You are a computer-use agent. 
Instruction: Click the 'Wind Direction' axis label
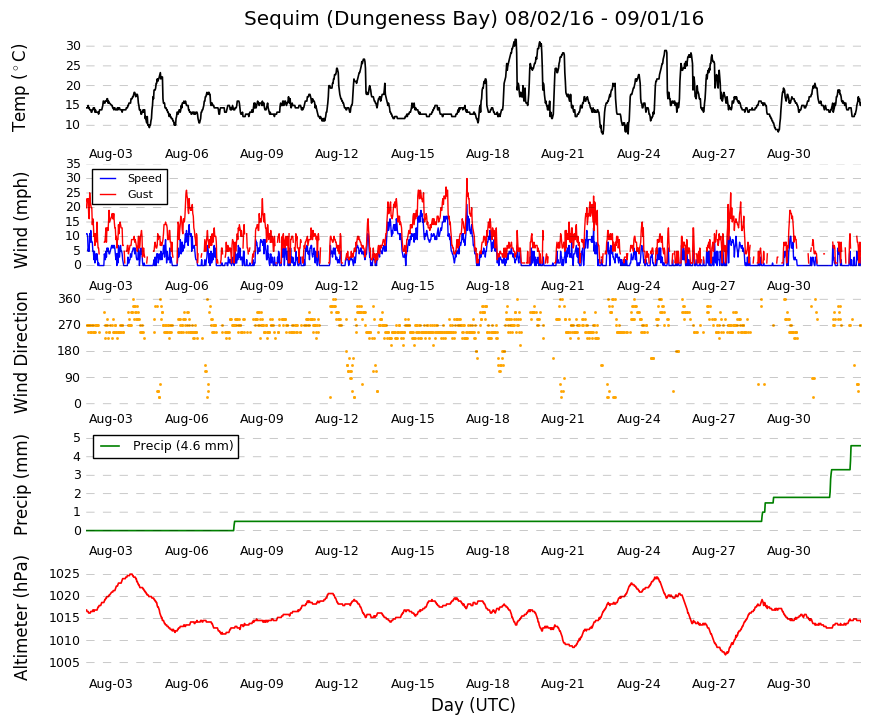(21, 352)
